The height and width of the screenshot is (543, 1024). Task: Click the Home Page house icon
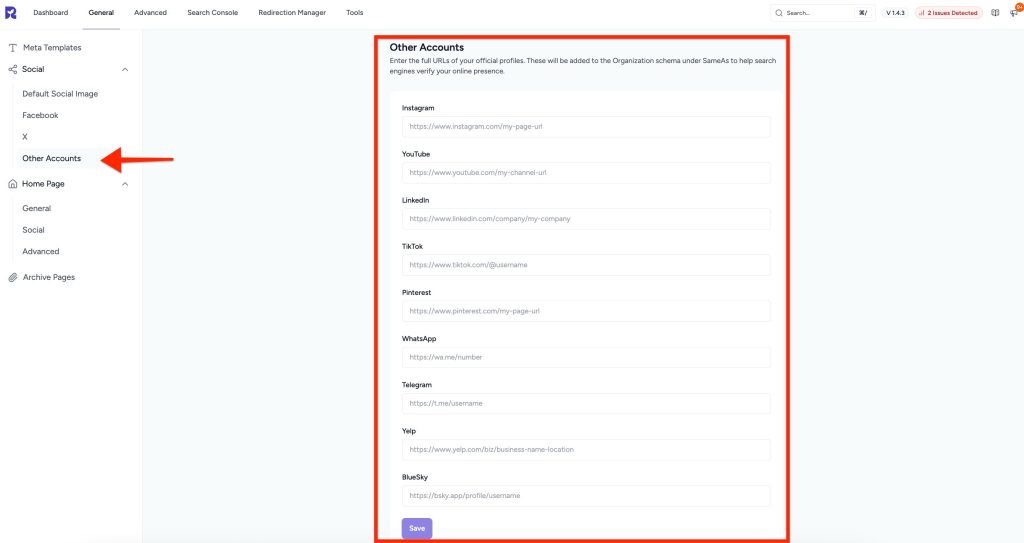pyautogui.click(x=13, y=184)
